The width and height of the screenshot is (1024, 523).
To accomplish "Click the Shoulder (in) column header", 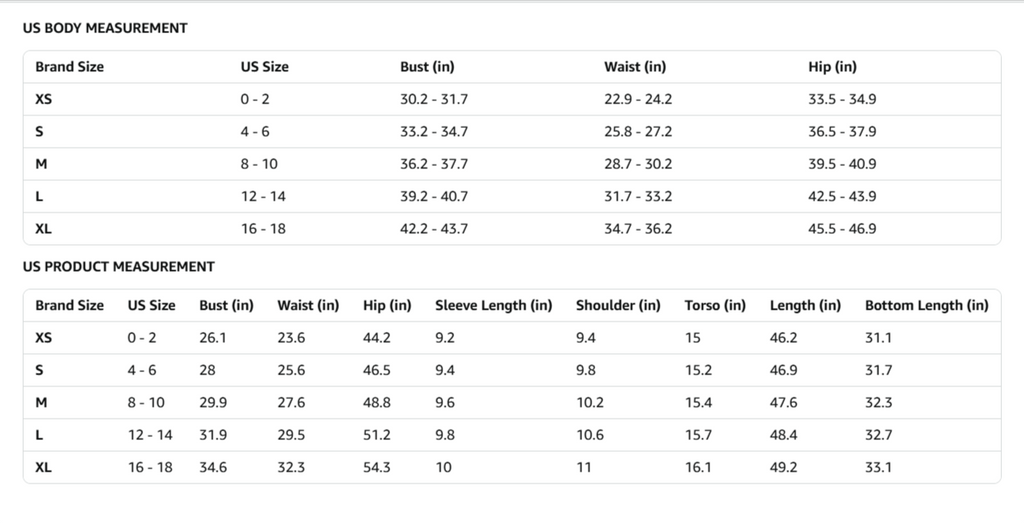I will point(618,306).
